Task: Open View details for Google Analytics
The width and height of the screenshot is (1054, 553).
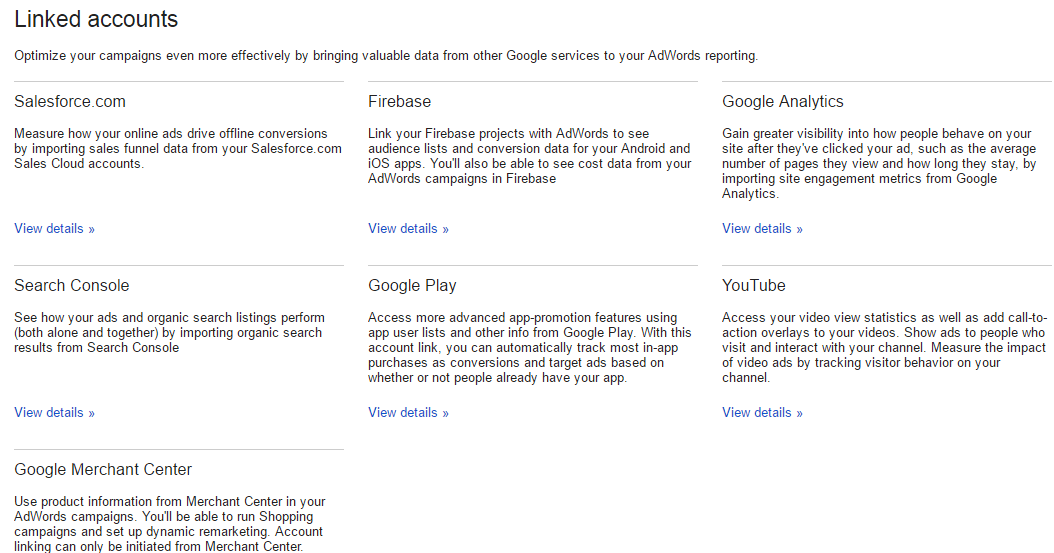Action: tap(762, 228)
